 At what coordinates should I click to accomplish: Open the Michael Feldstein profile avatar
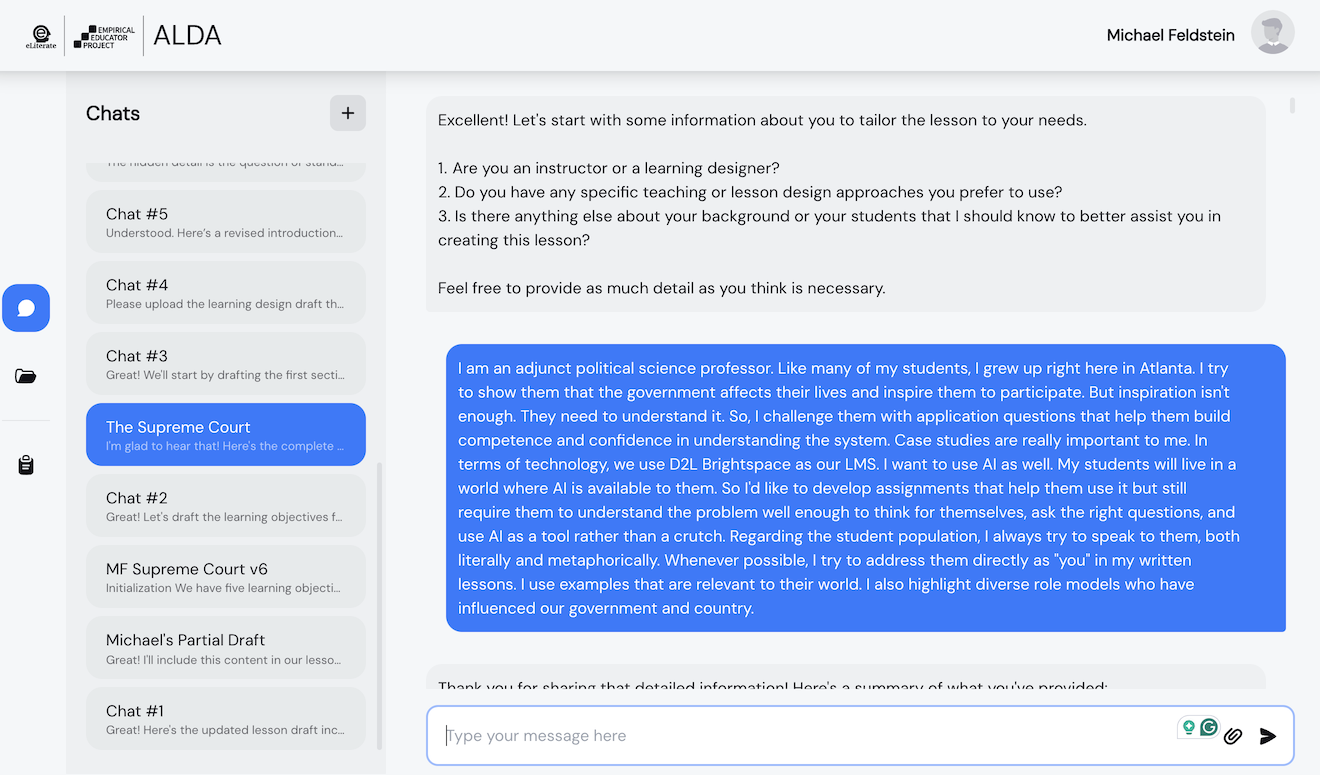point(1272,32)
